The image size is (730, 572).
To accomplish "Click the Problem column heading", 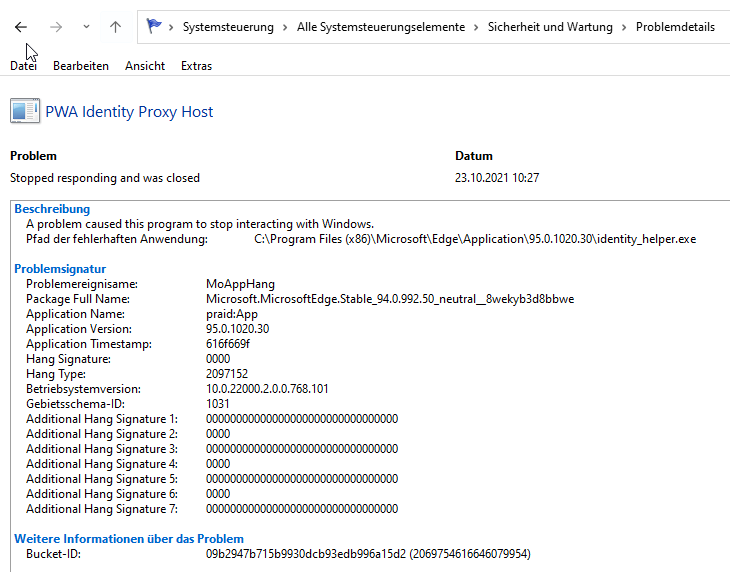I will (34, 156).
